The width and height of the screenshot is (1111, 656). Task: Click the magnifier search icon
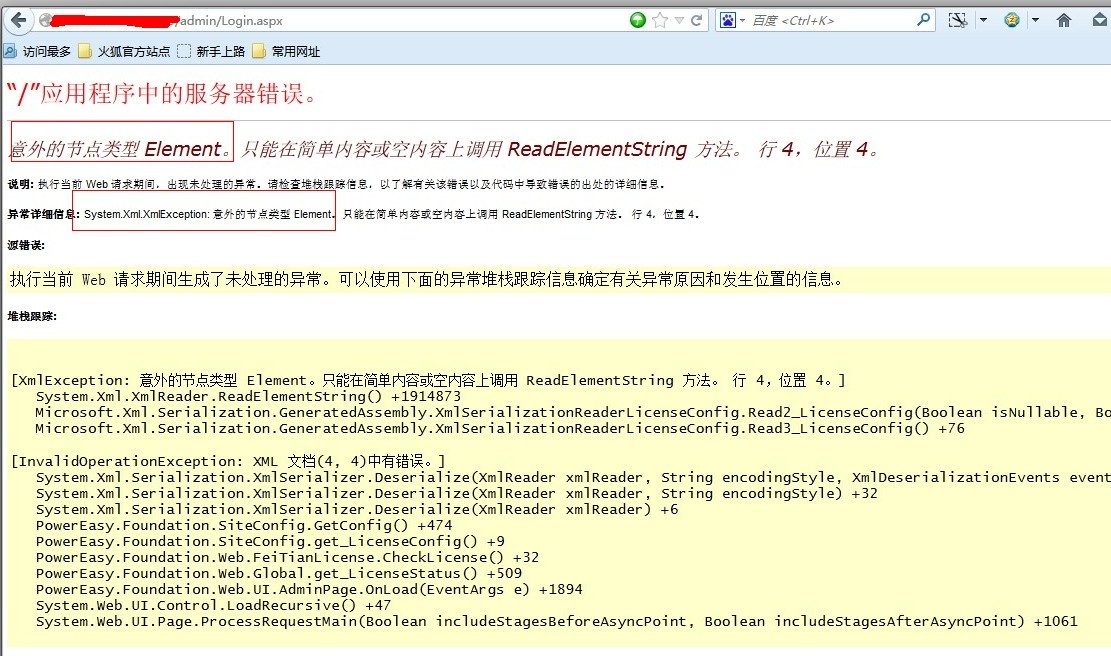point(924,20)
